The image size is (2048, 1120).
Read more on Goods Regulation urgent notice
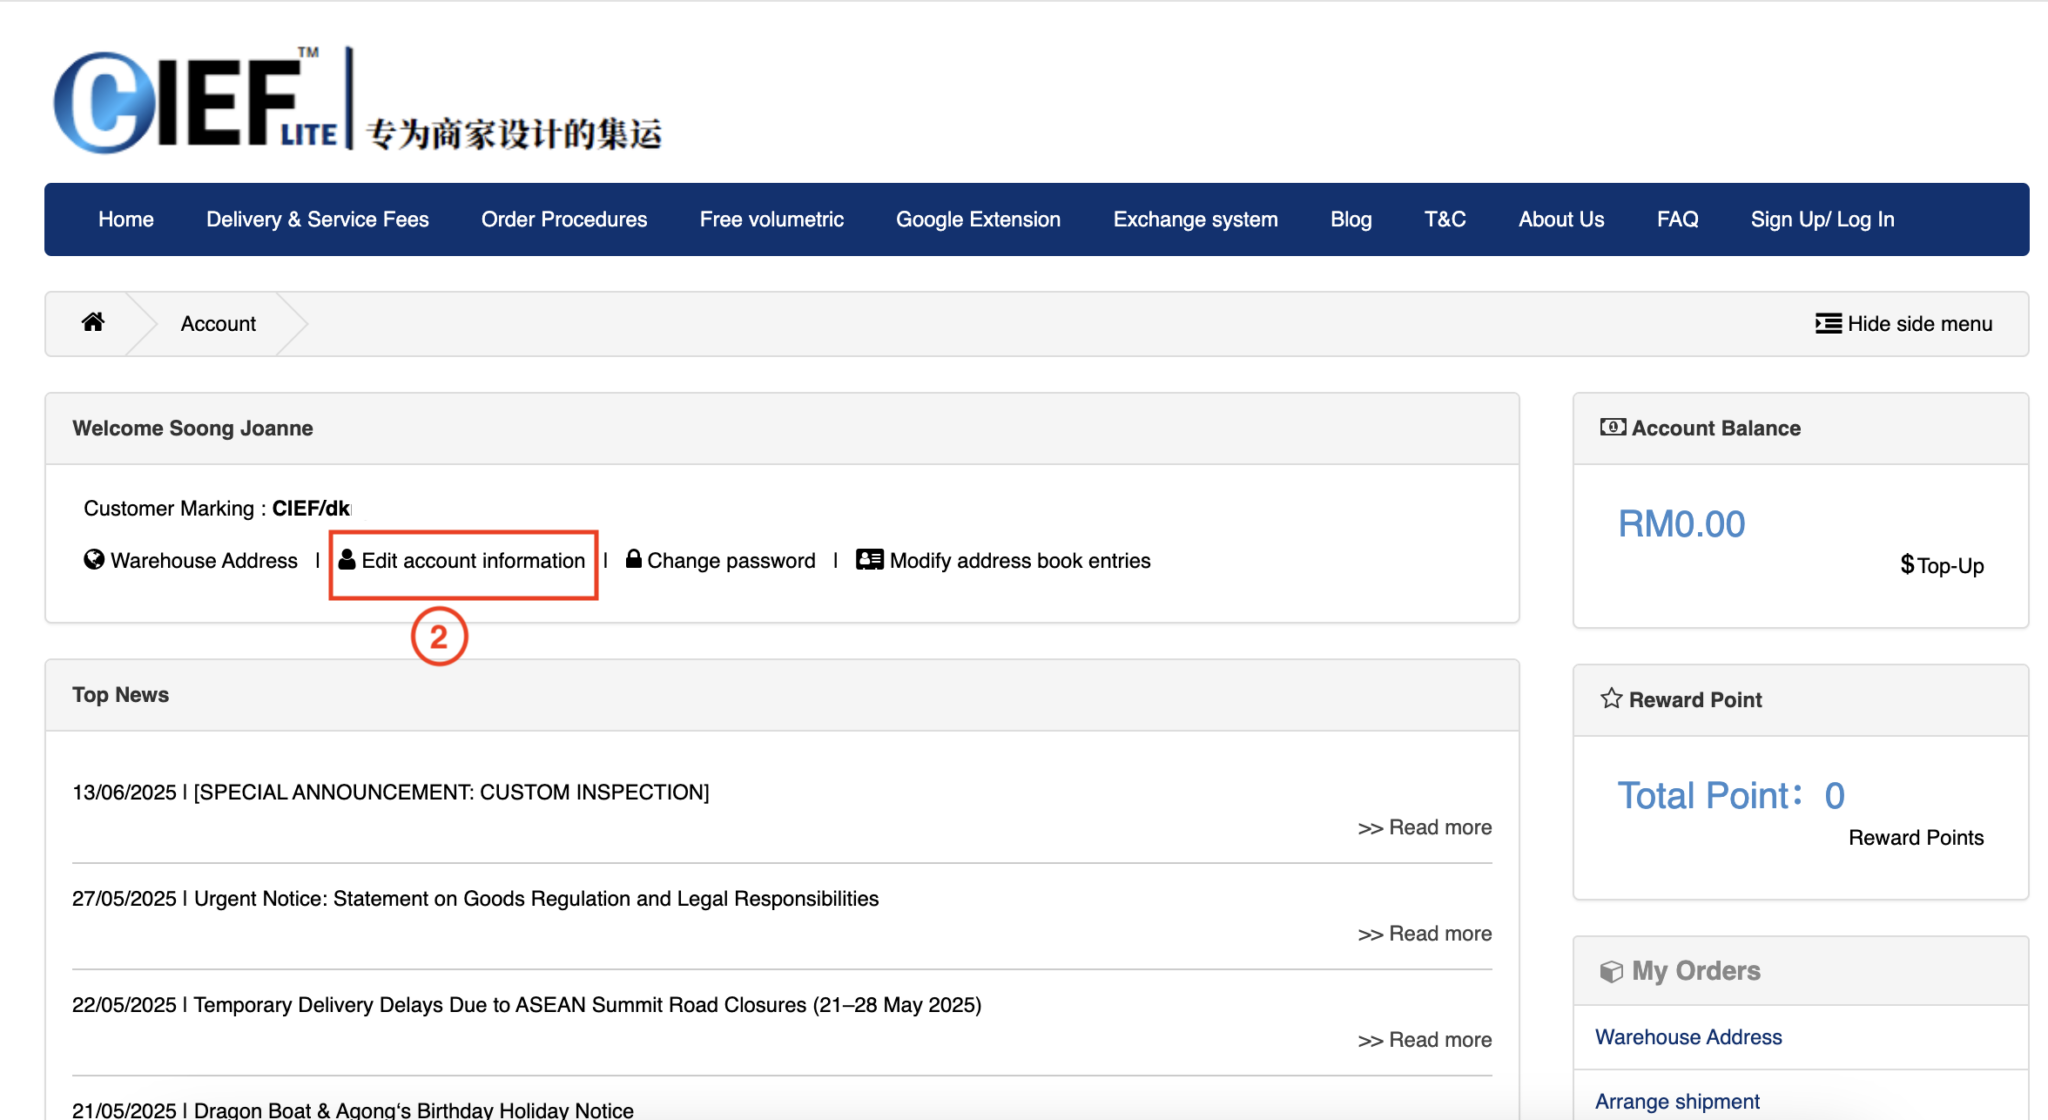tap(1424, 934)
